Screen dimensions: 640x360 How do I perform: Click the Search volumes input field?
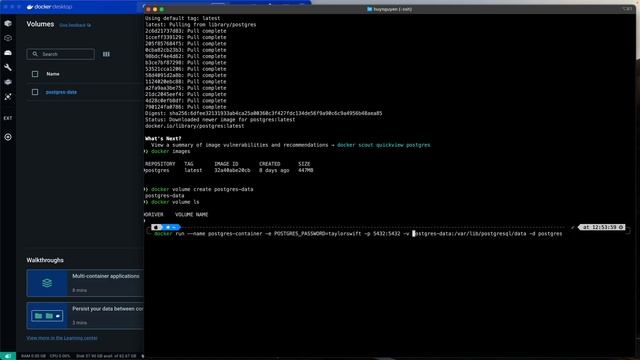(x=60, y=54)
